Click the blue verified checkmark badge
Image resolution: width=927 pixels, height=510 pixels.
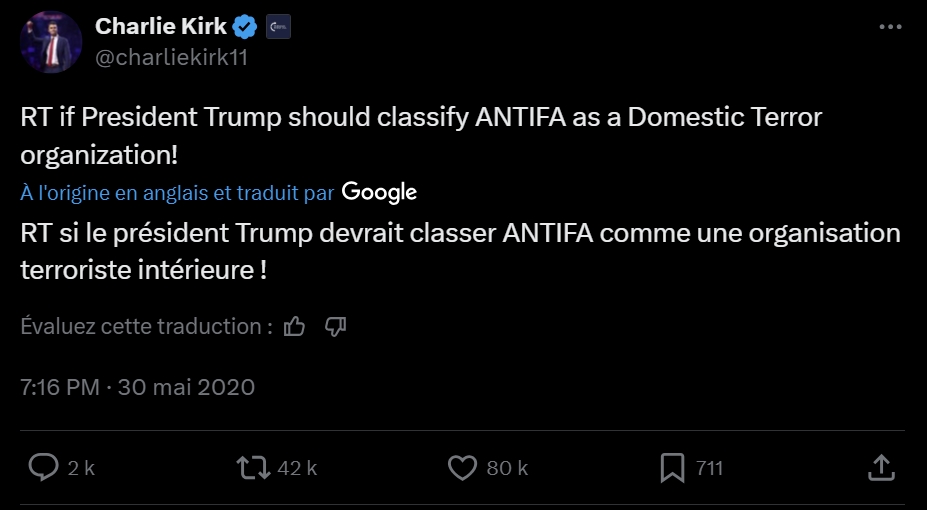246,28
